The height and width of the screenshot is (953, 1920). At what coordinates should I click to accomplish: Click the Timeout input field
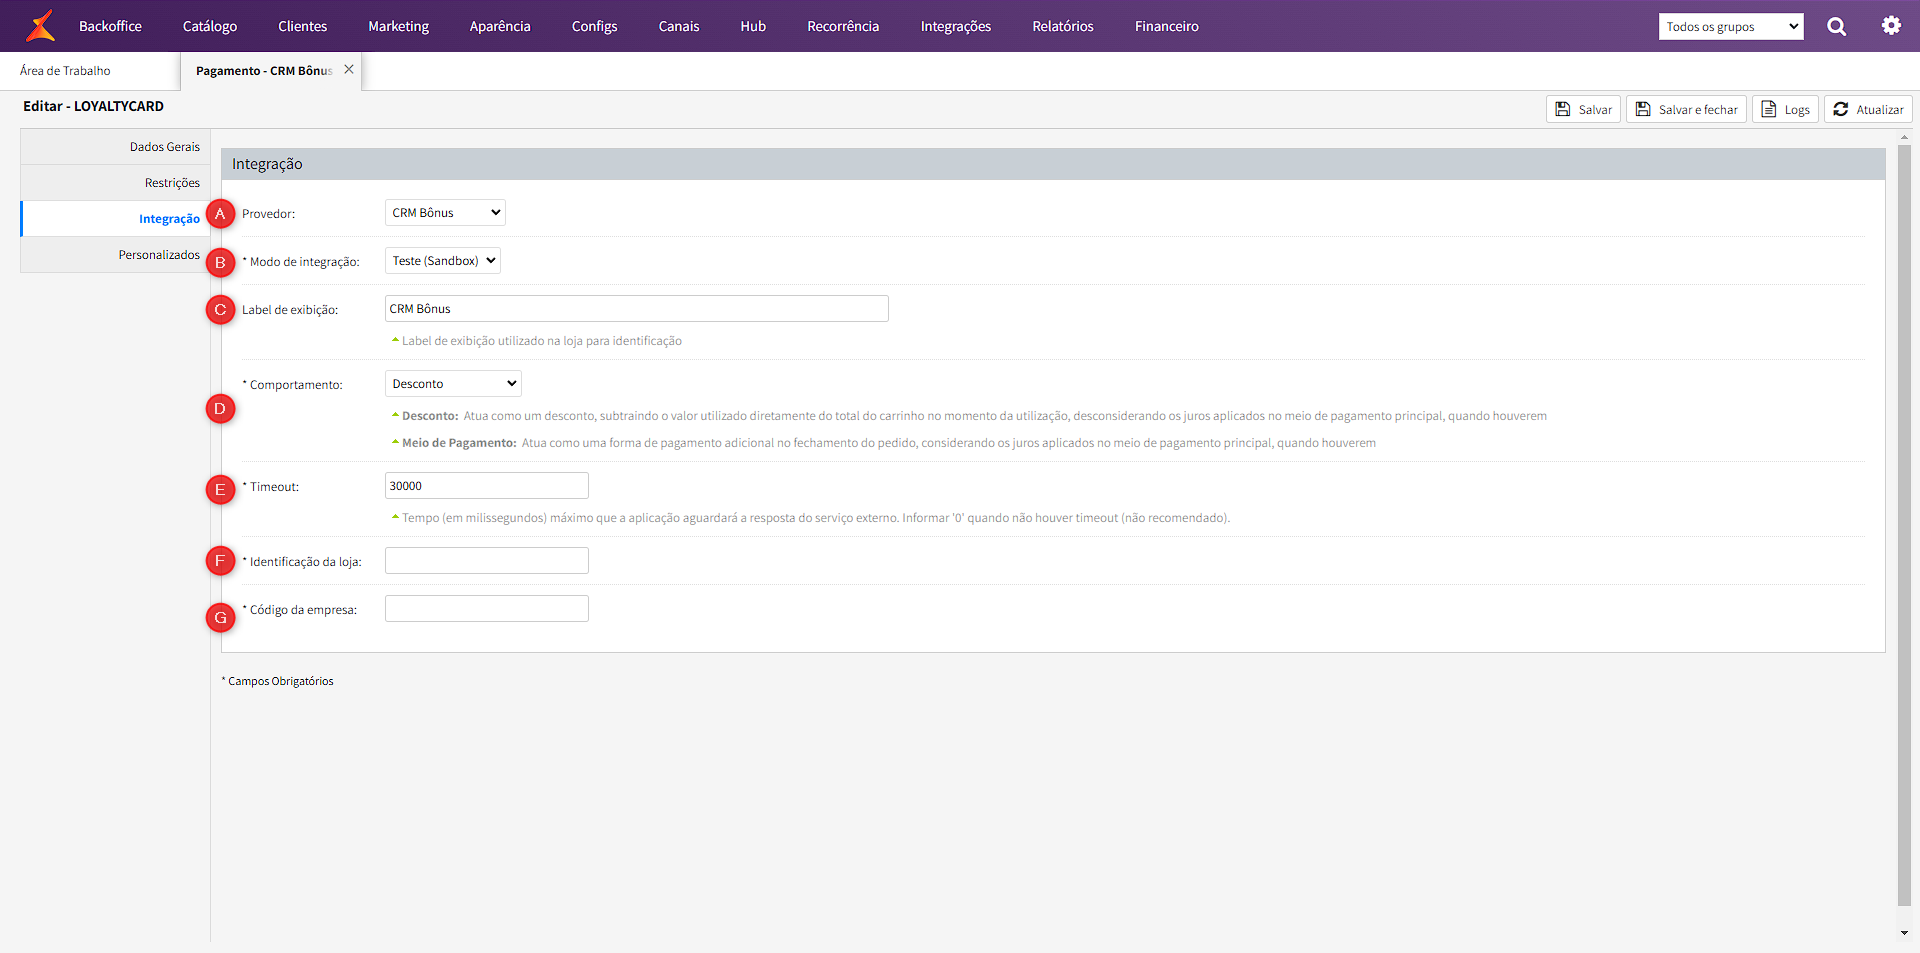pyautogui.click(x=486, y=486)
